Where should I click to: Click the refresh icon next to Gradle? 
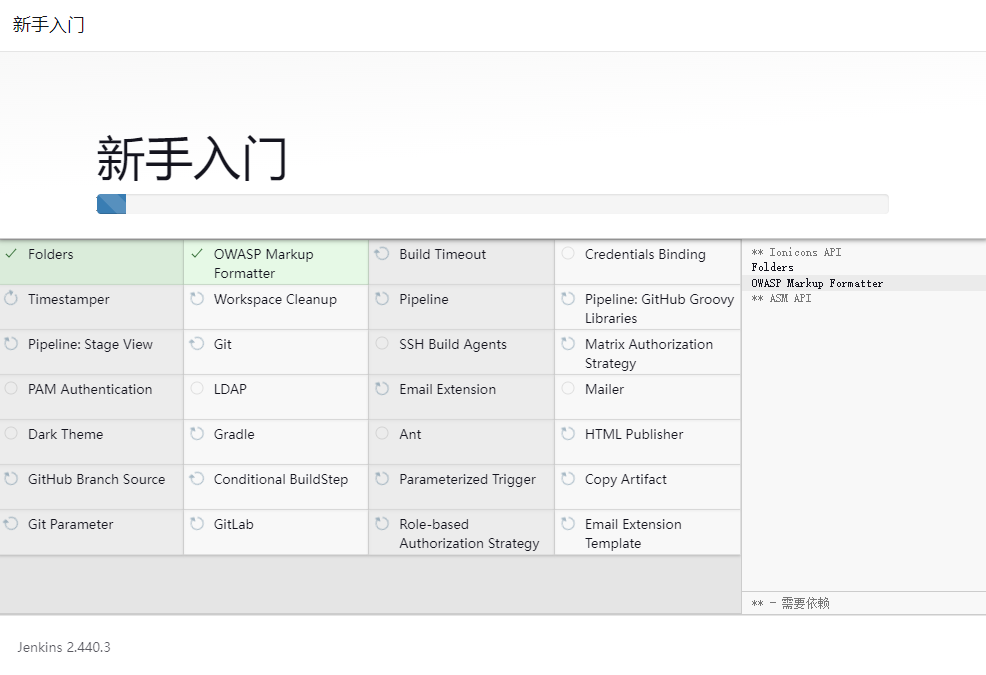click(x=197, y=434)
